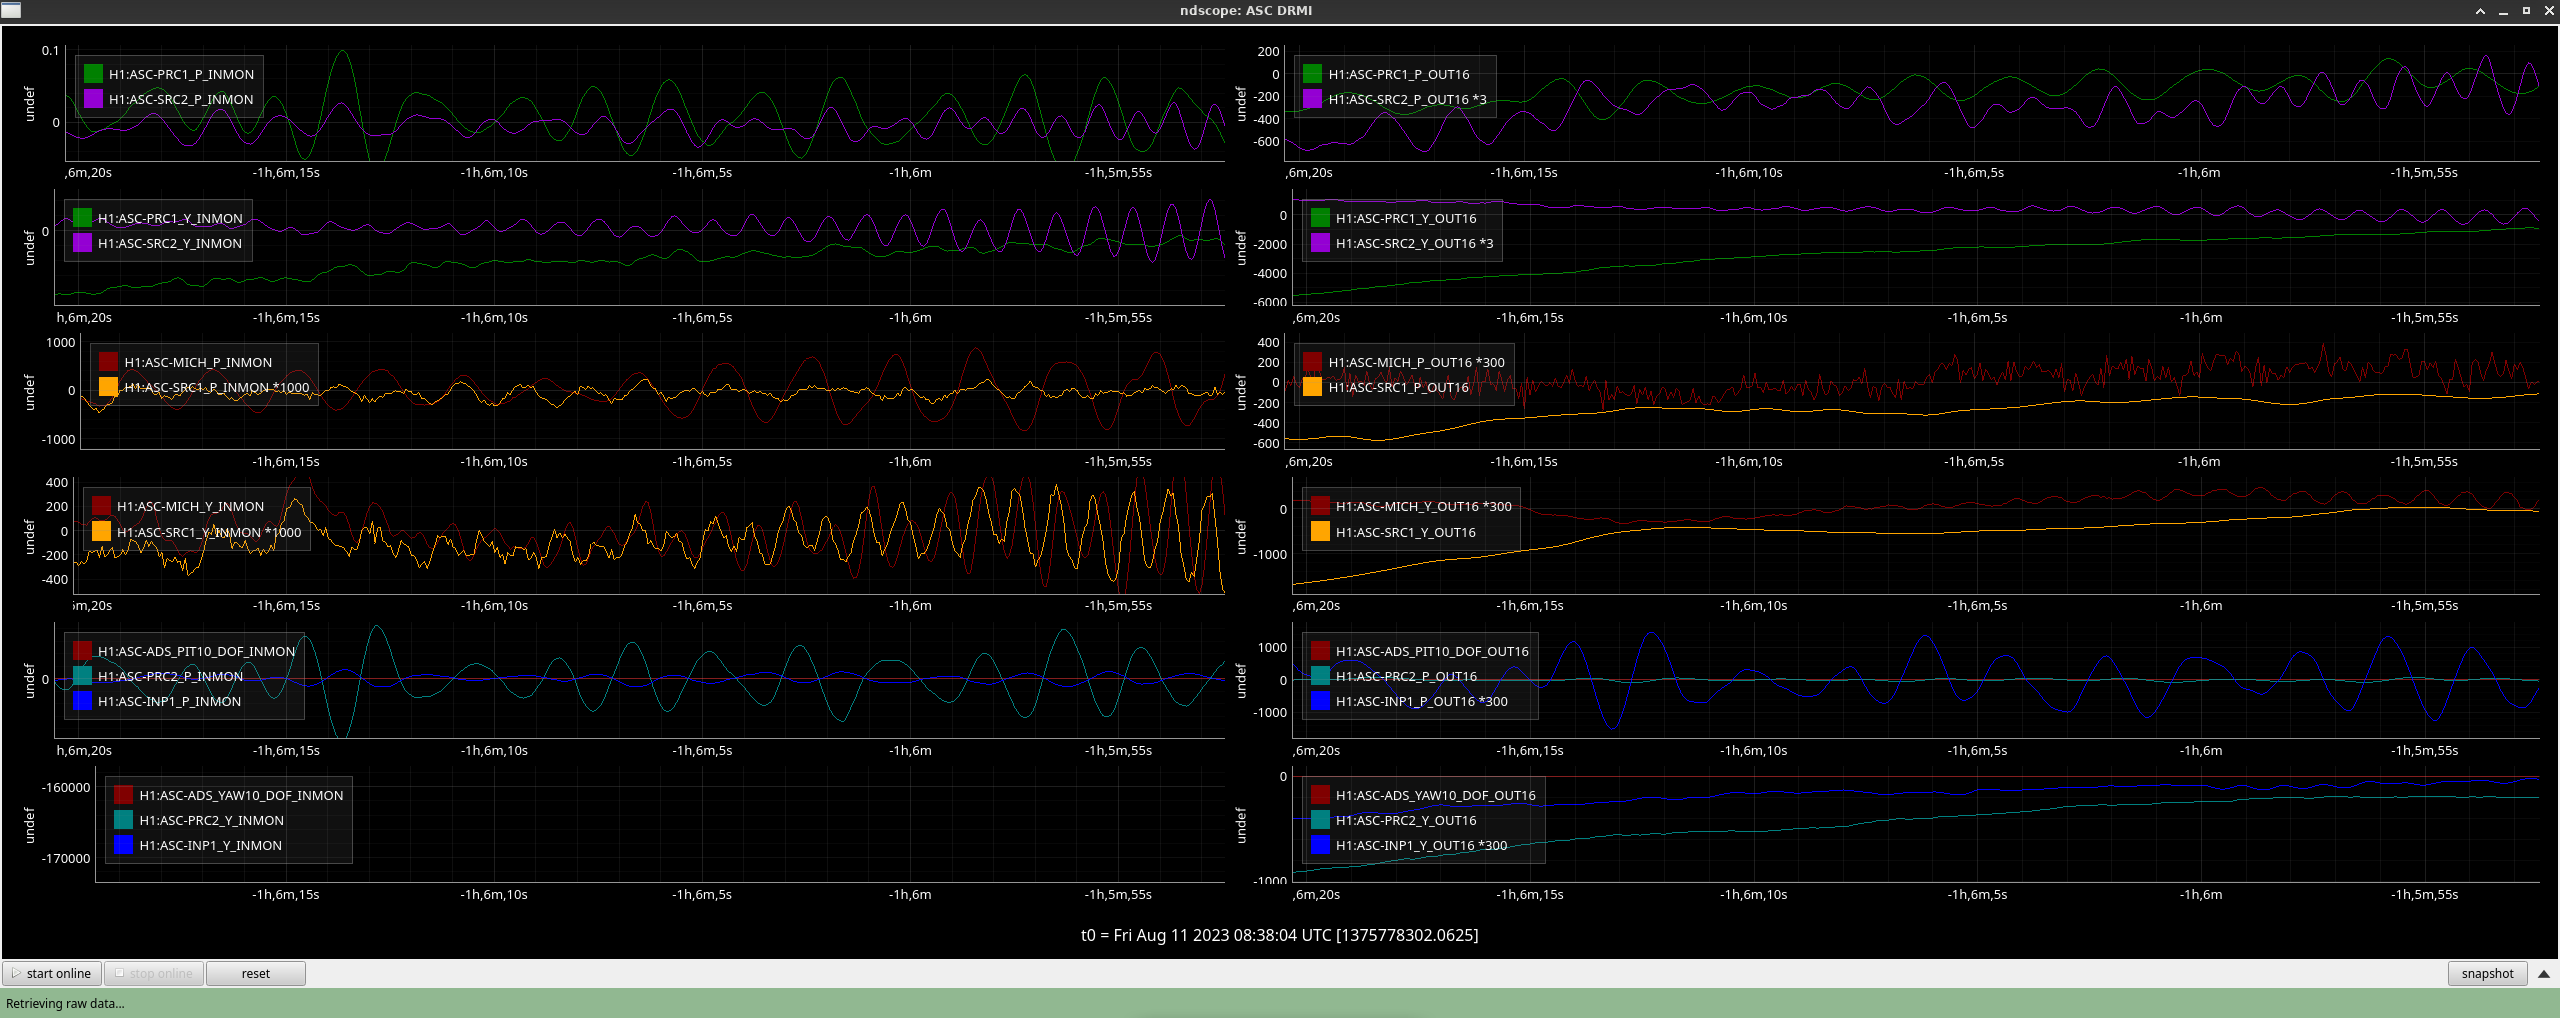Take a snapshot of the plots
The width and height of the screenshot is (2560, 1018).
(2486, 973)
